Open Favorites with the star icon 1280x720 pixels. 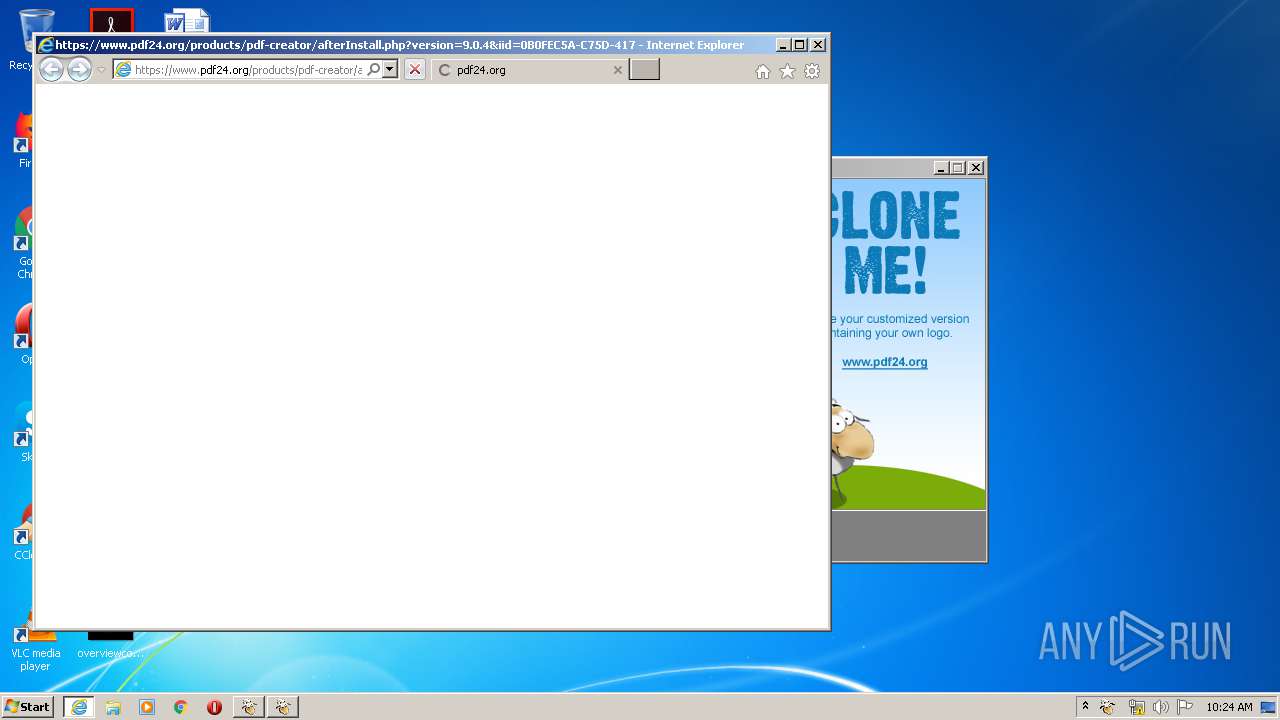(787, 71)
